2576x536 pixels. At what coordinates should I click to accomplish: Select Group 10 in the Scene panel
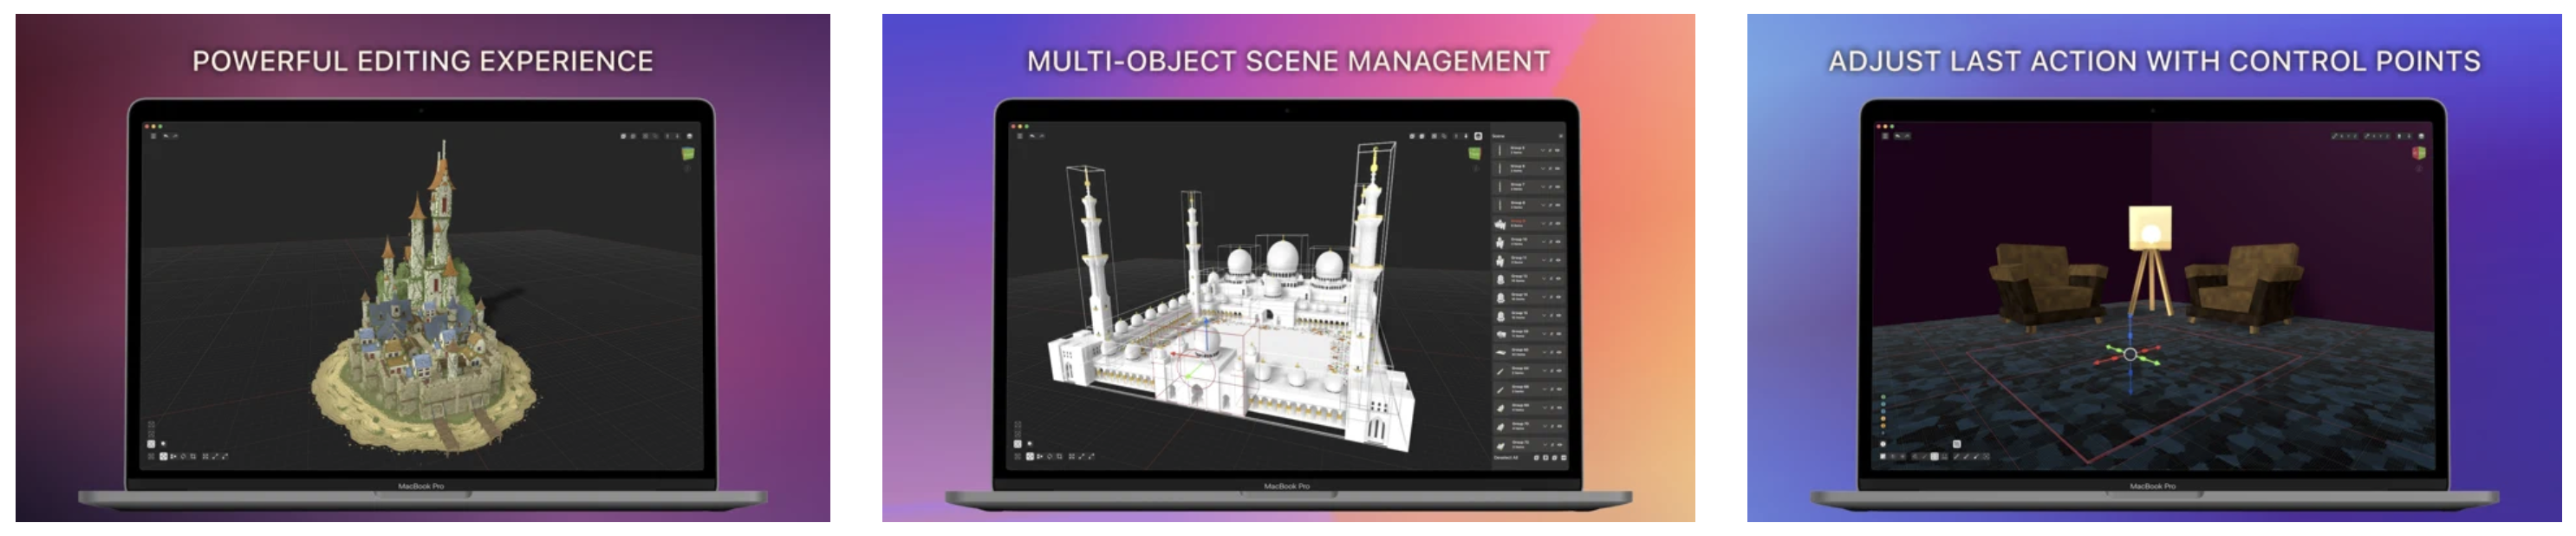click(x=1528, y=242)
